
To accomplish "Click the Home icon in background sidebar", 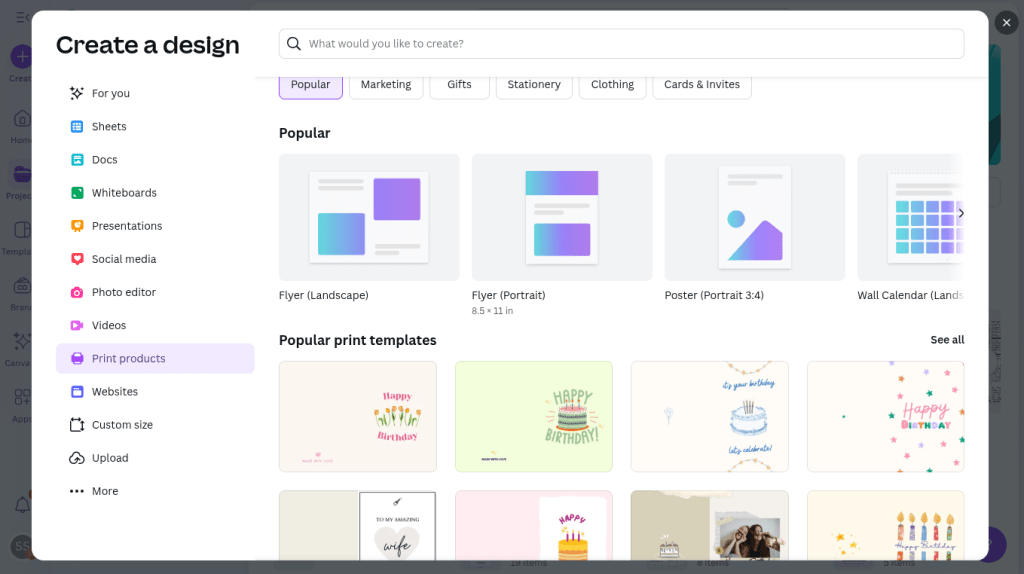I will pyautogui.click(x=22, y=120).
